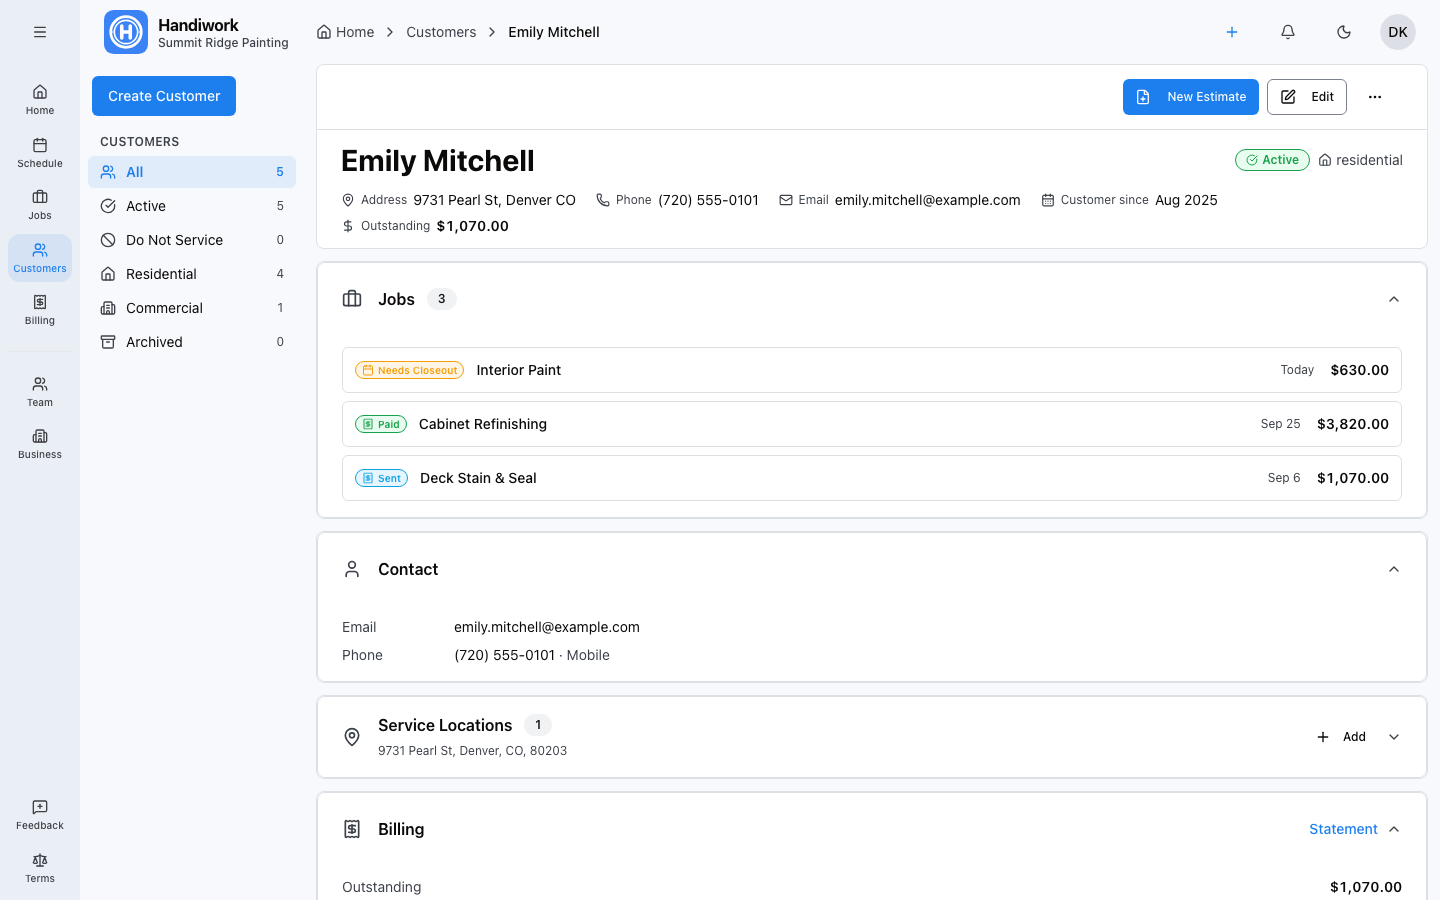The image size is (1440, 900).
Task: Click the Edit button
Action: (1307, 97)
